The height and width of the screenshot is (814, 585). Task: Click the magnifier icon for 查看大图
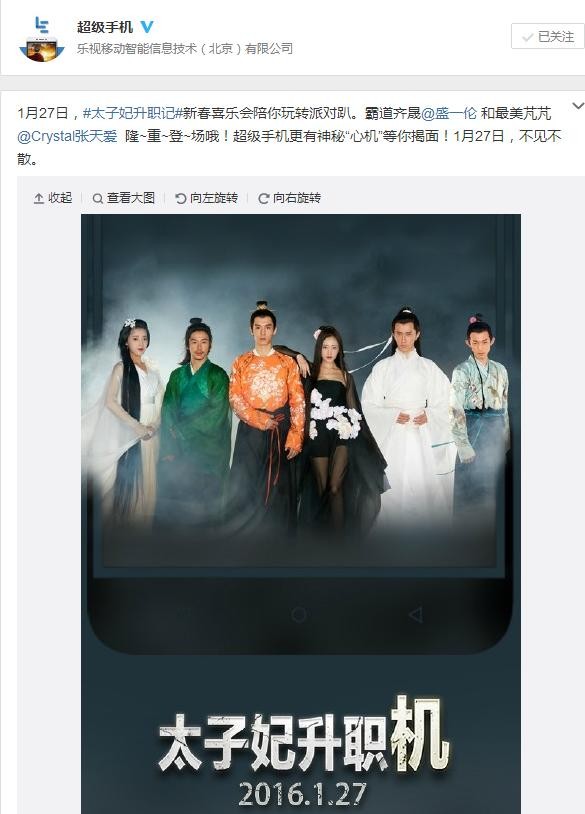point(98,198)
